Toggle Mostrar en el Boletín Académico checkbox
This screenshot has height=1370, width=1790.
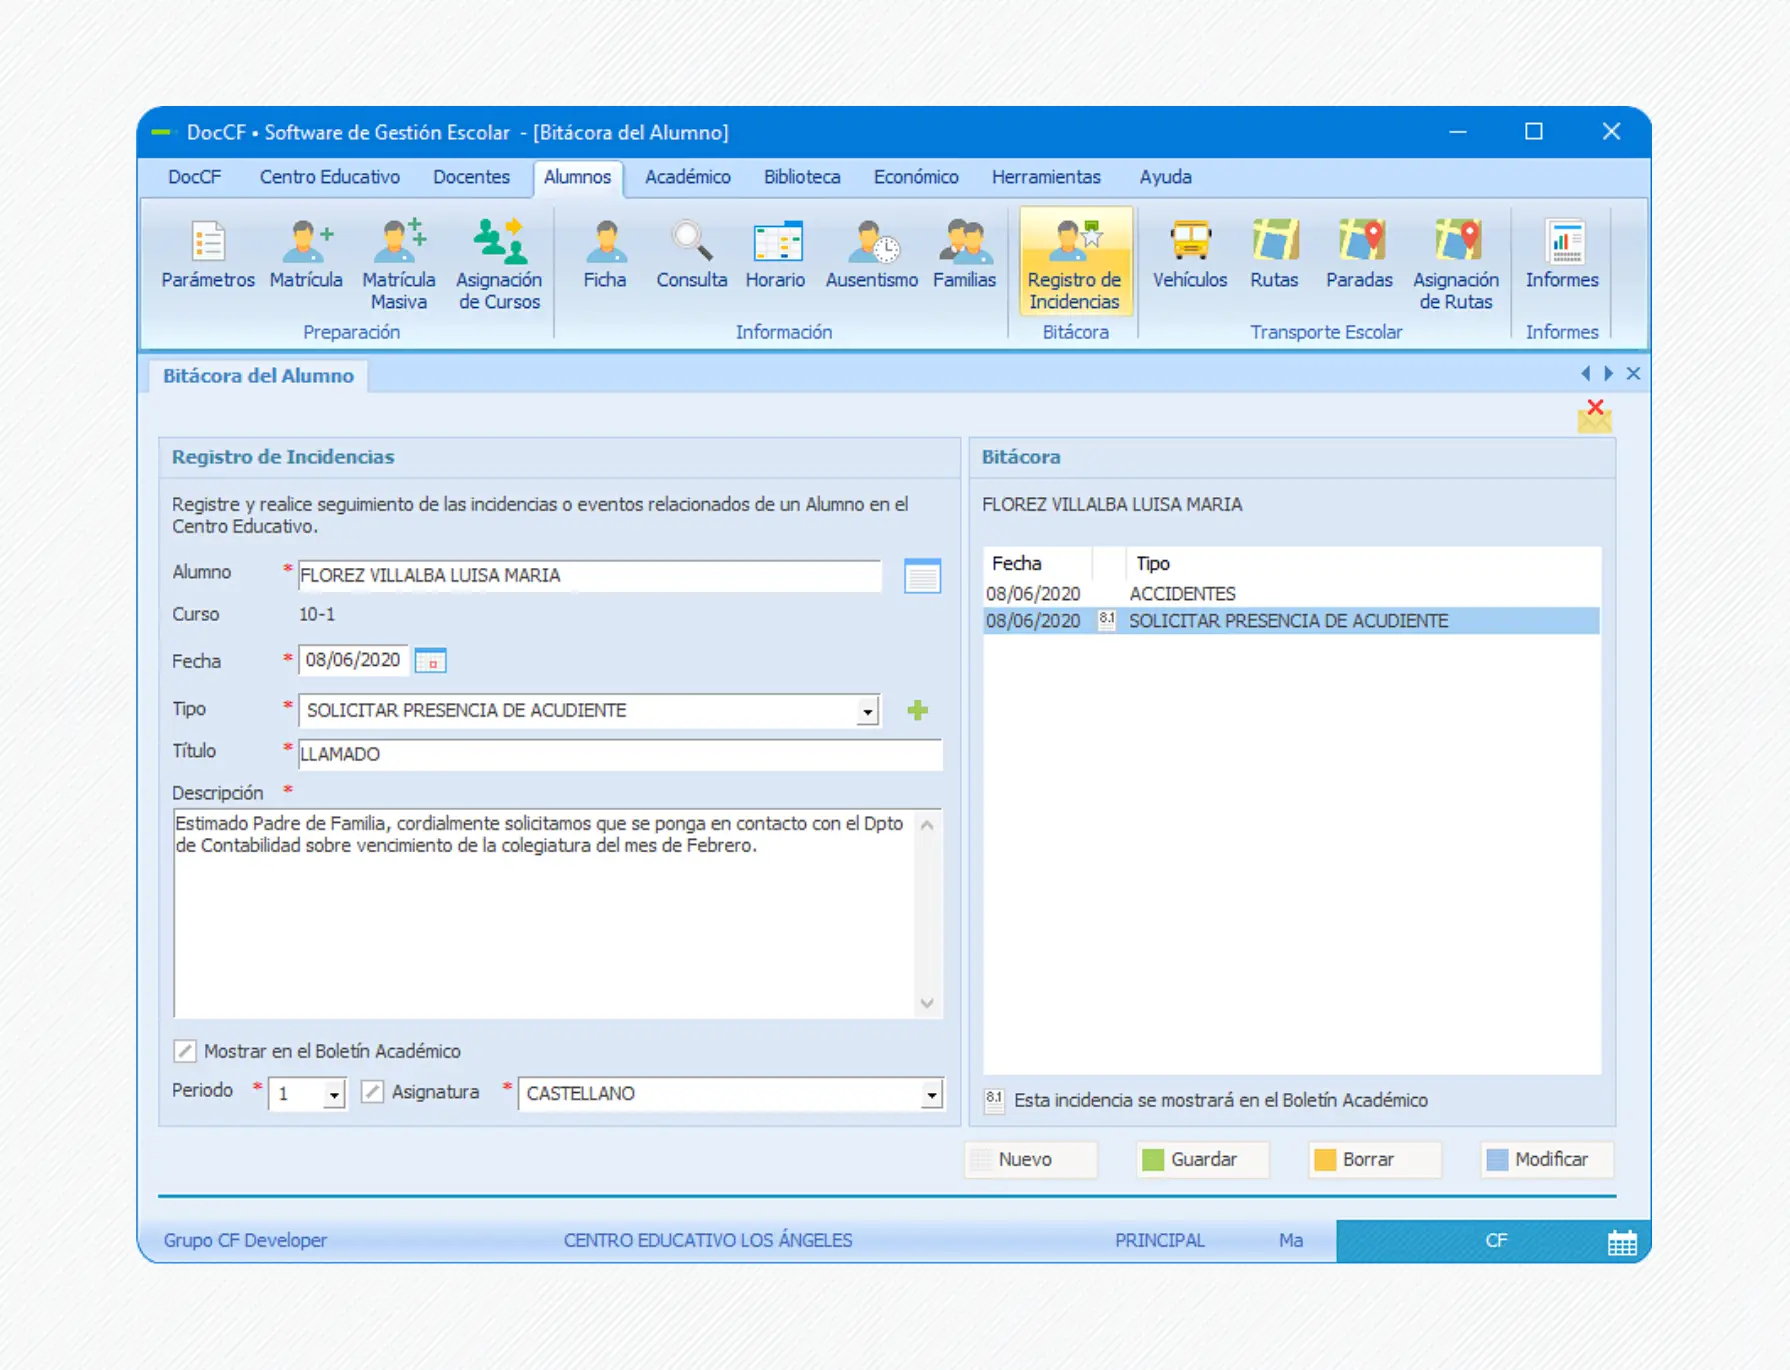click(x=185, y=1051)
